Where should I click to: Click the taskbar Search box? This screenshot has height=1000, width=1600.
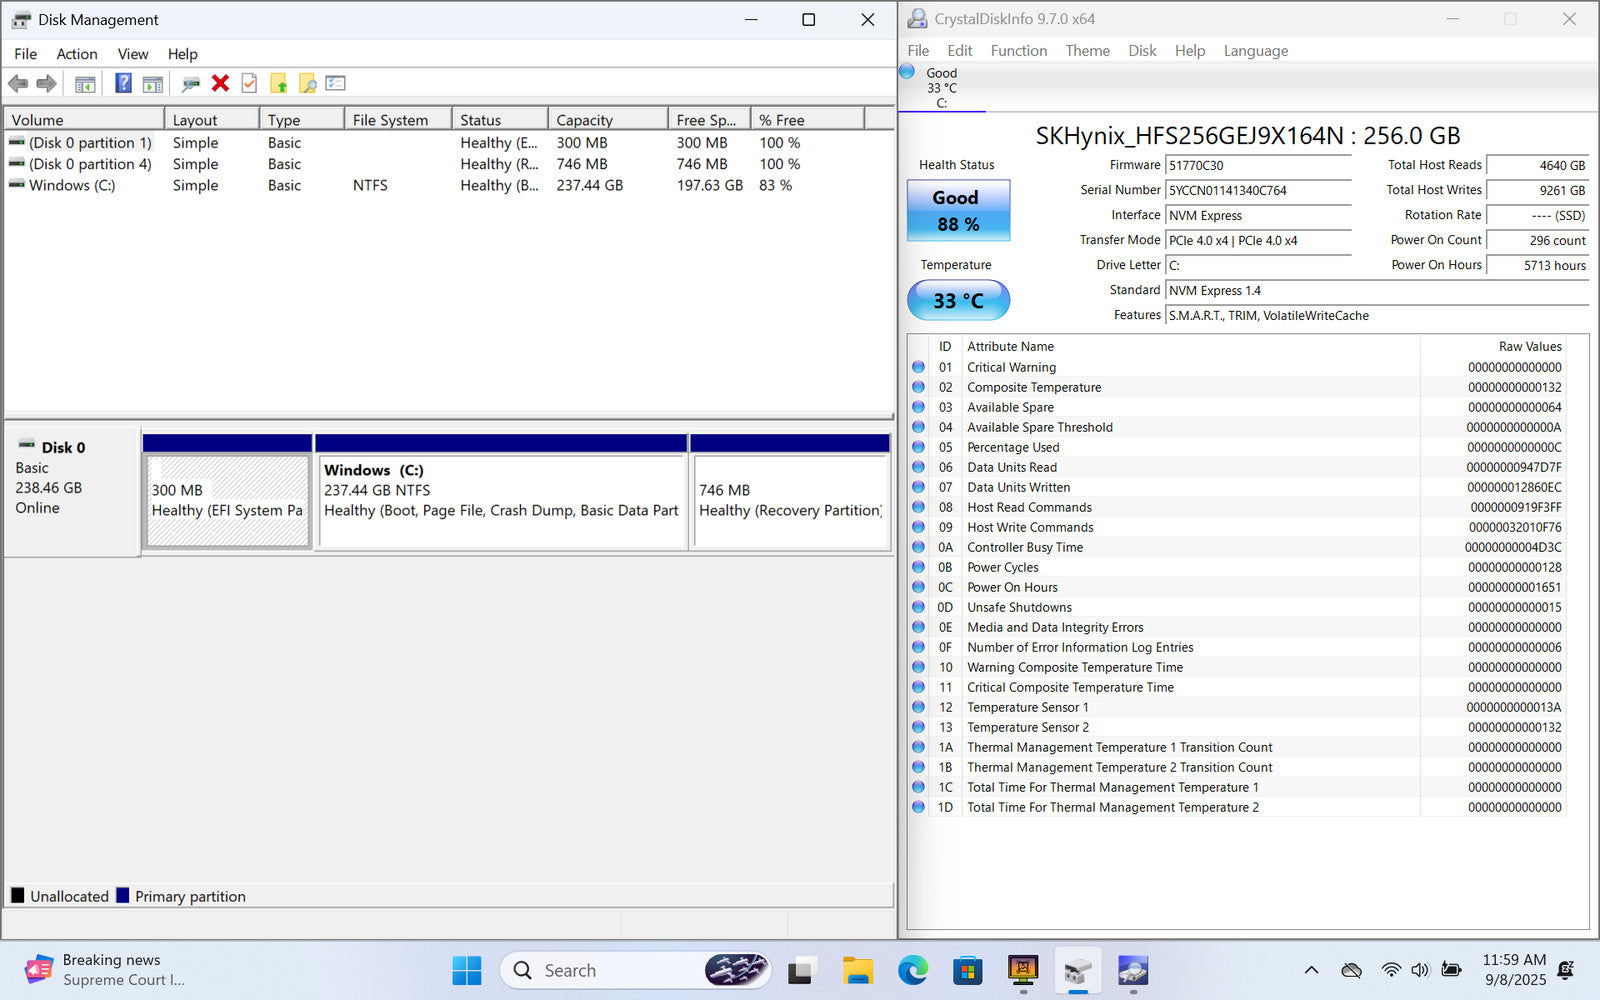[x=635, y=970]
